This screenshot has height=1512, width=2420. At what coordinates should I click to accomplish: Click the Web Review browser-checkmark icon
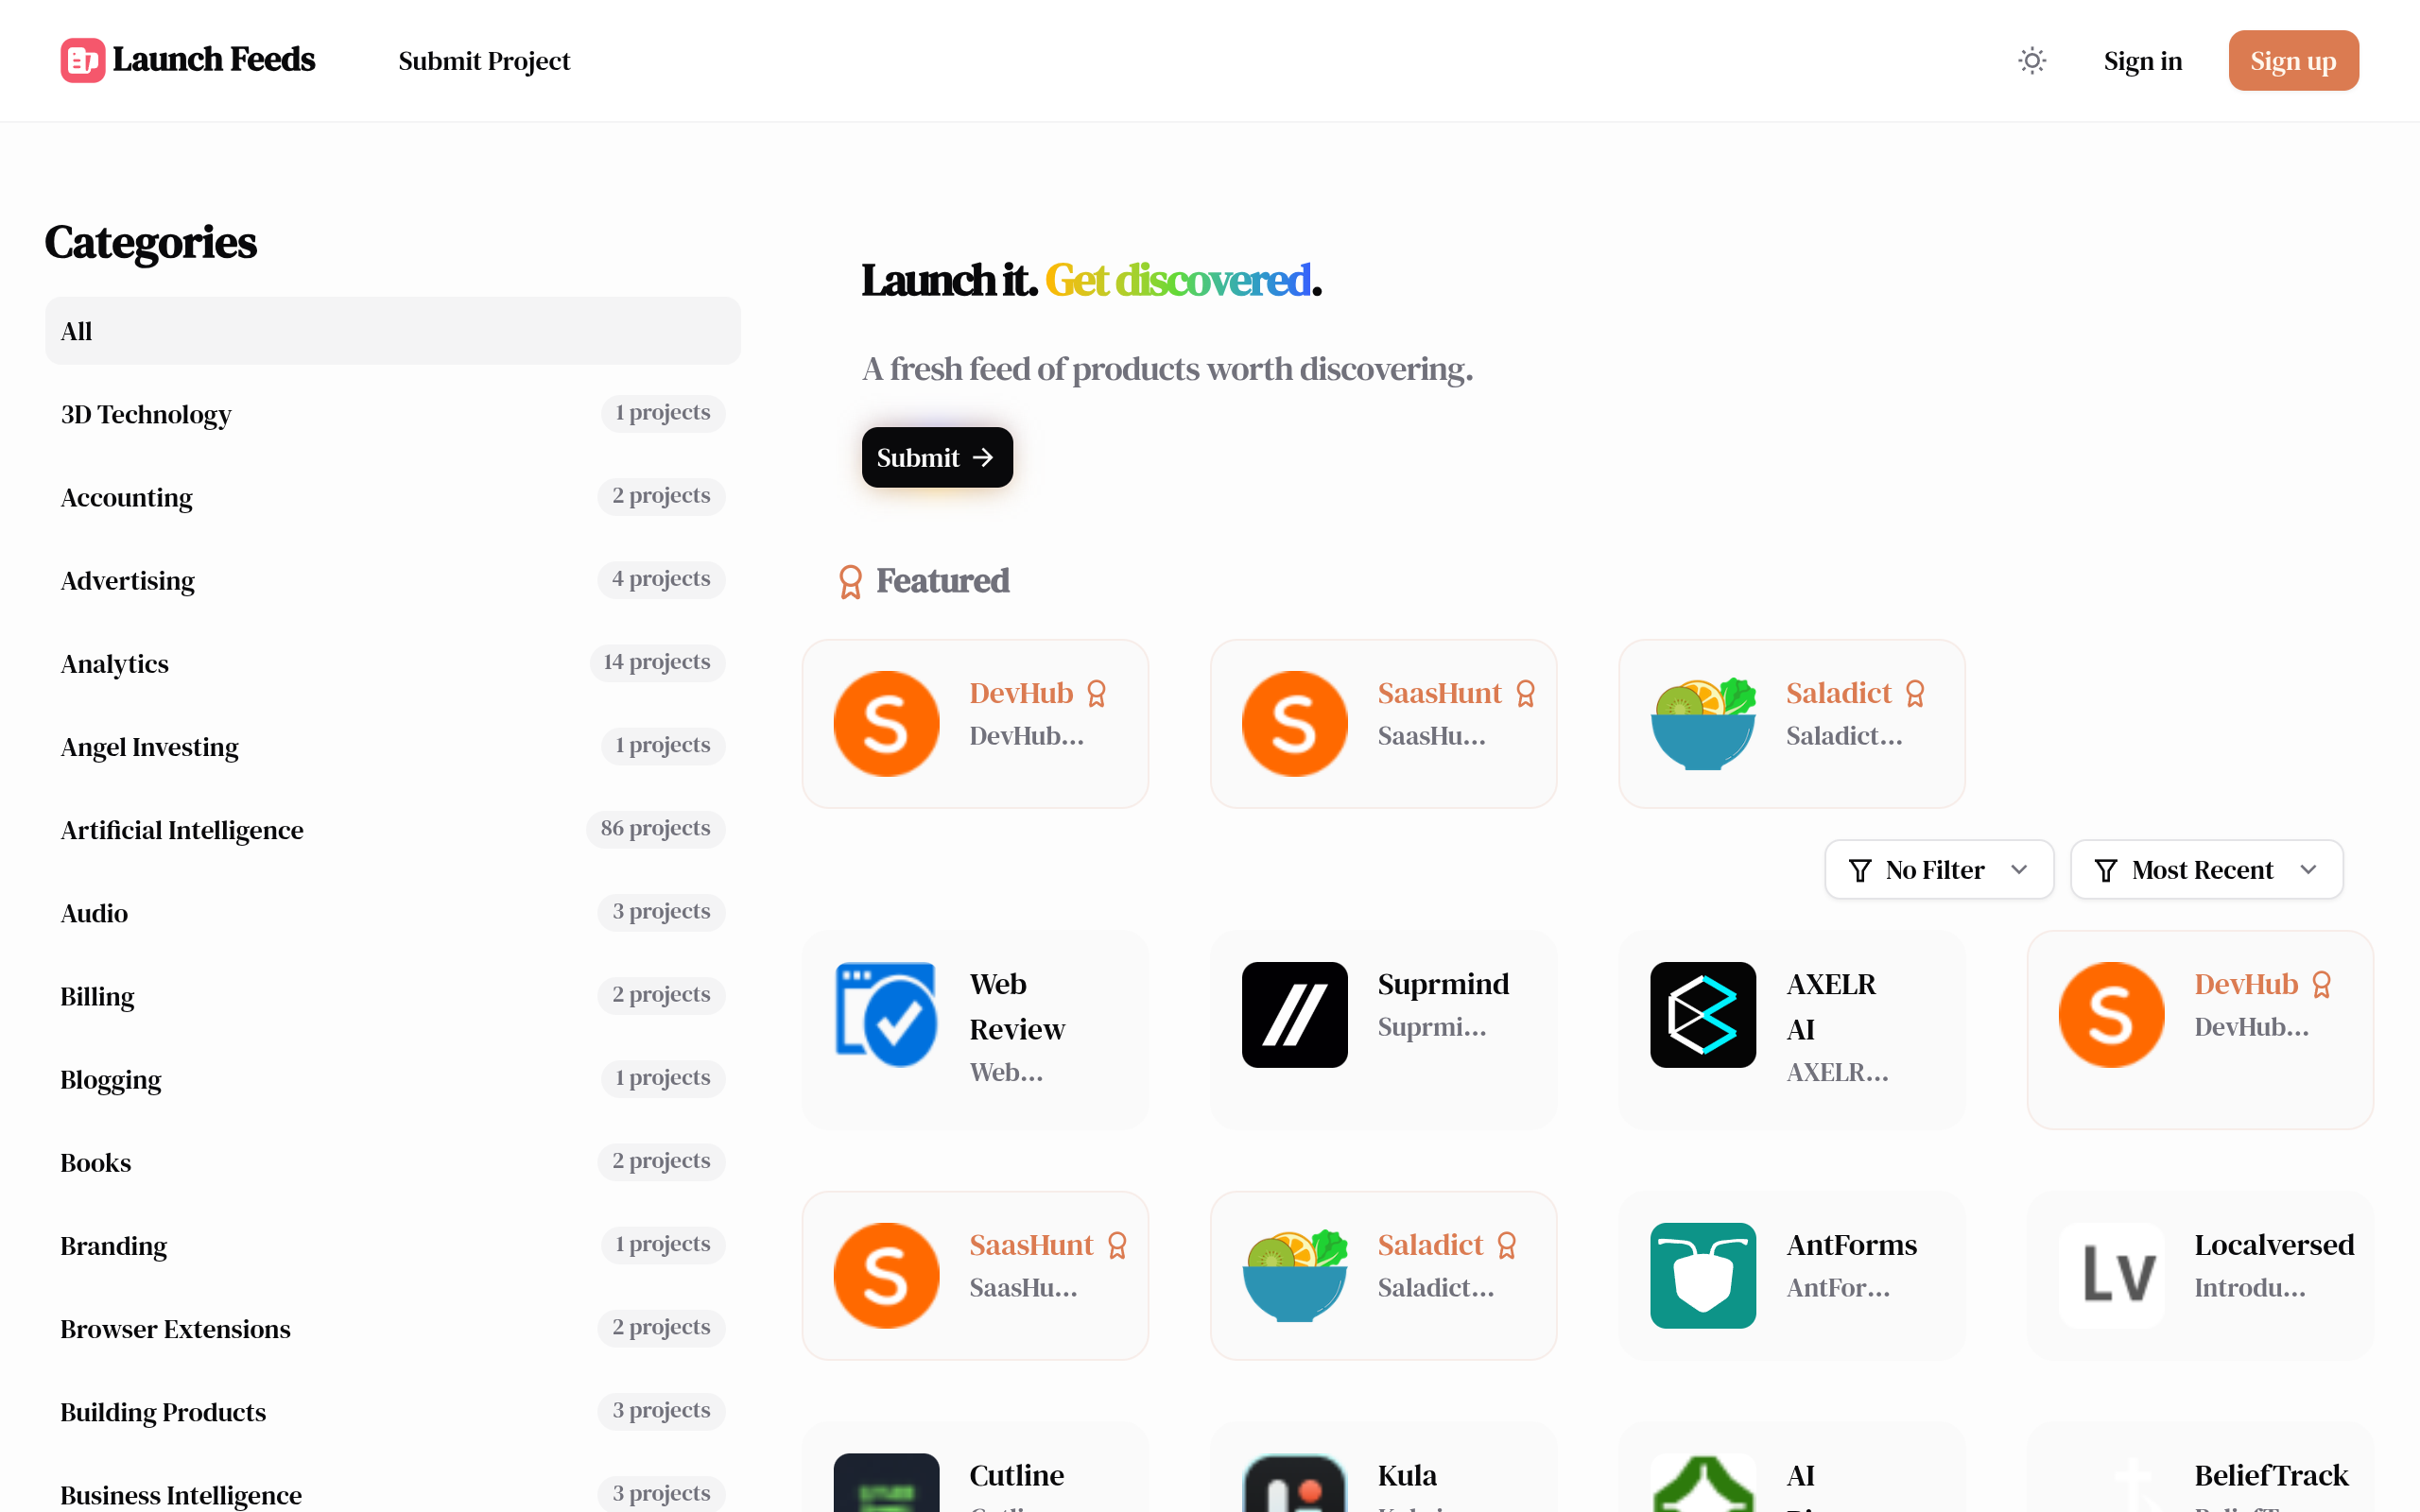pyautogui.click(x=886, y=1014)
